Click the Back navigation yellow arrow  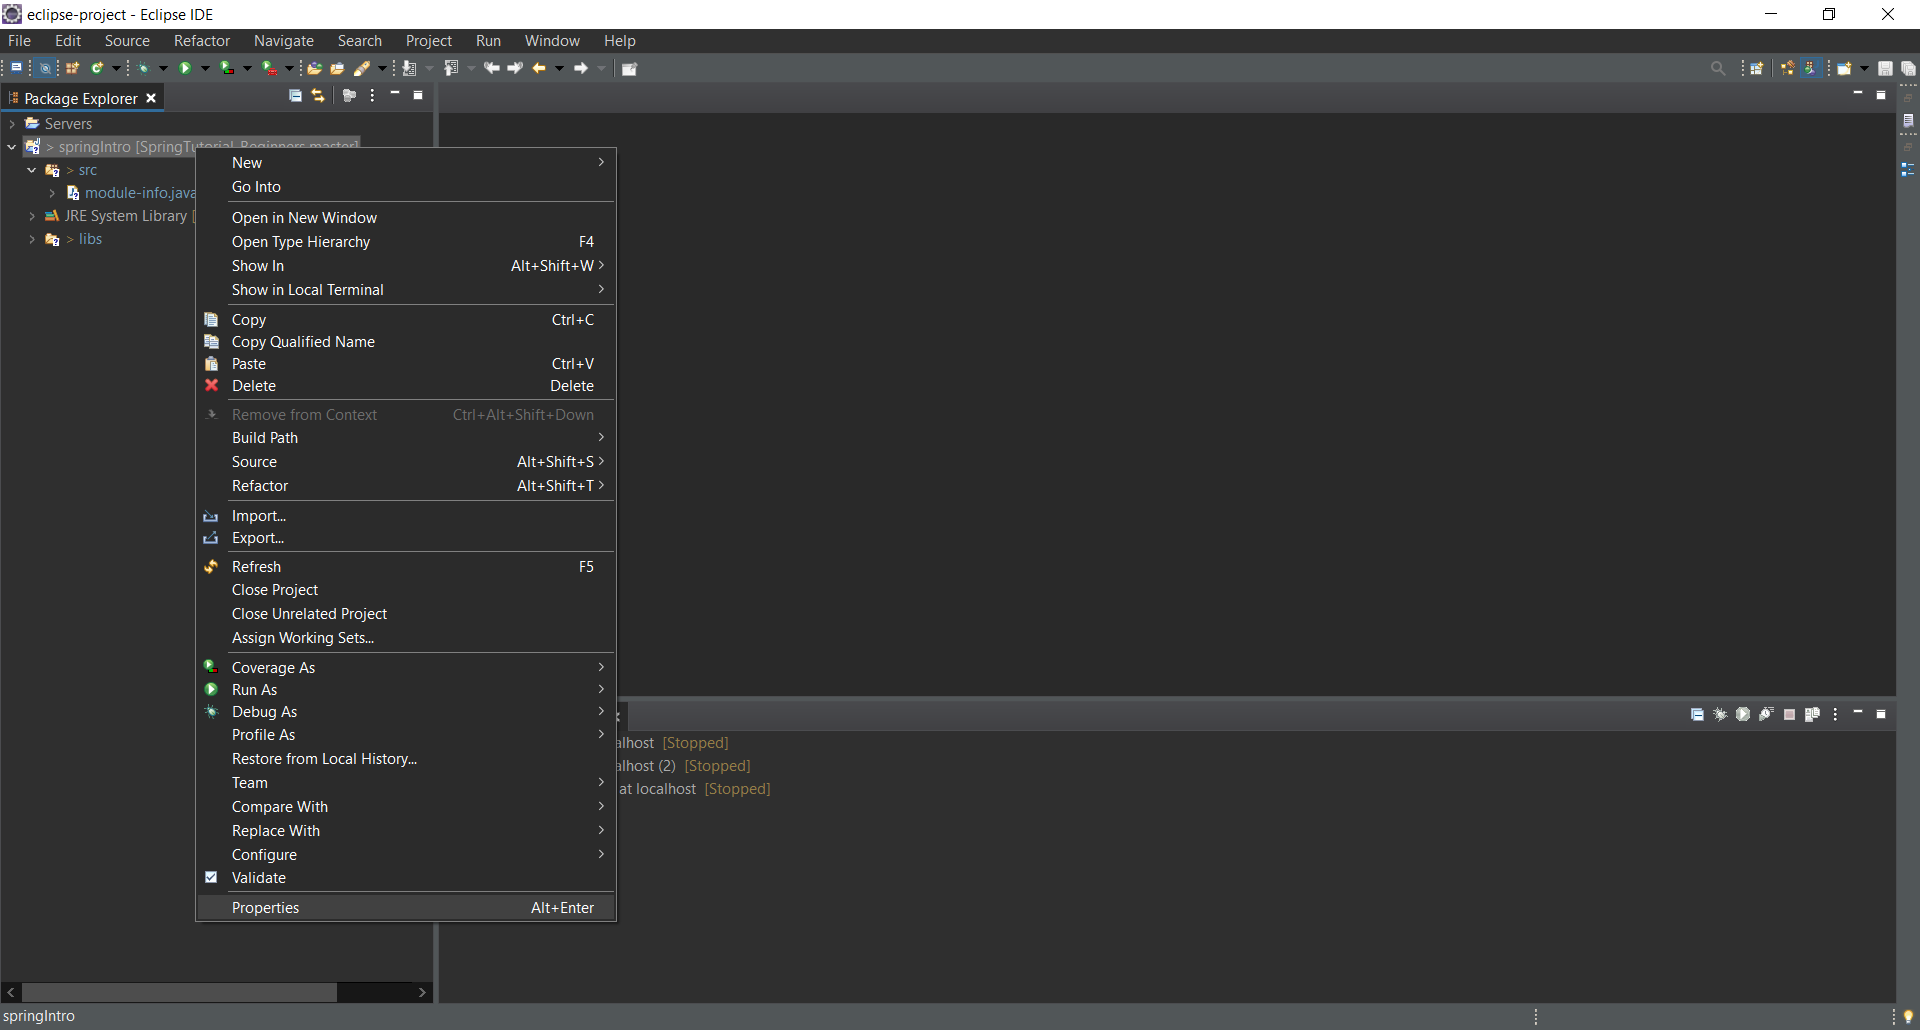tap(540, 68)
